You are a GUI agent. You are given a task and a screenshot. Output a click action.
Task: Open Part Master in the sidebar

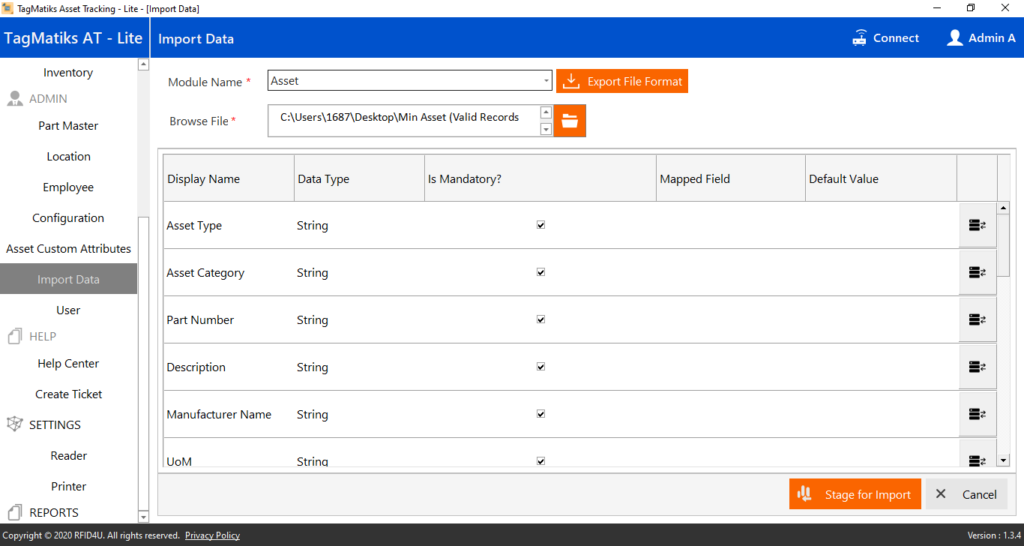tap(68, 125)
